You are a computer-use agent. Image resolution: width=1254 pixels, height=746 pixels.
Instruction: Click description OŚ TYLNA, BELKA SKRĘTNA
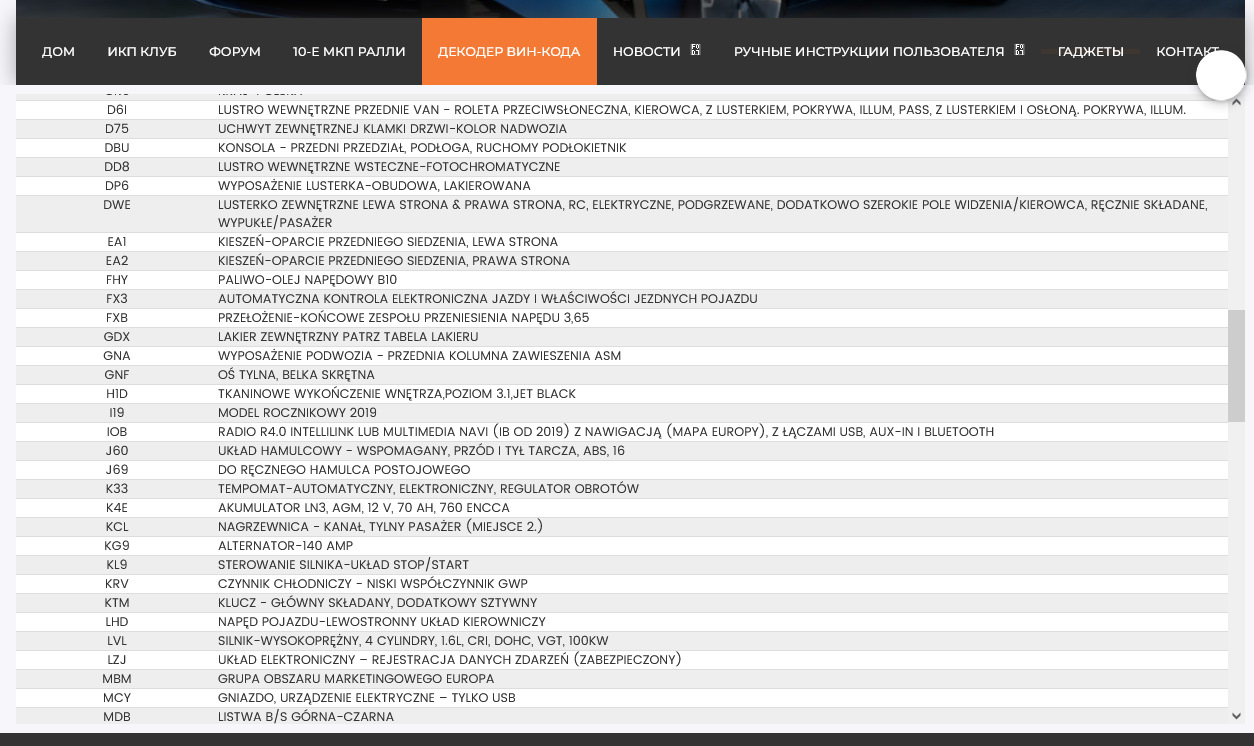(297, 375)
